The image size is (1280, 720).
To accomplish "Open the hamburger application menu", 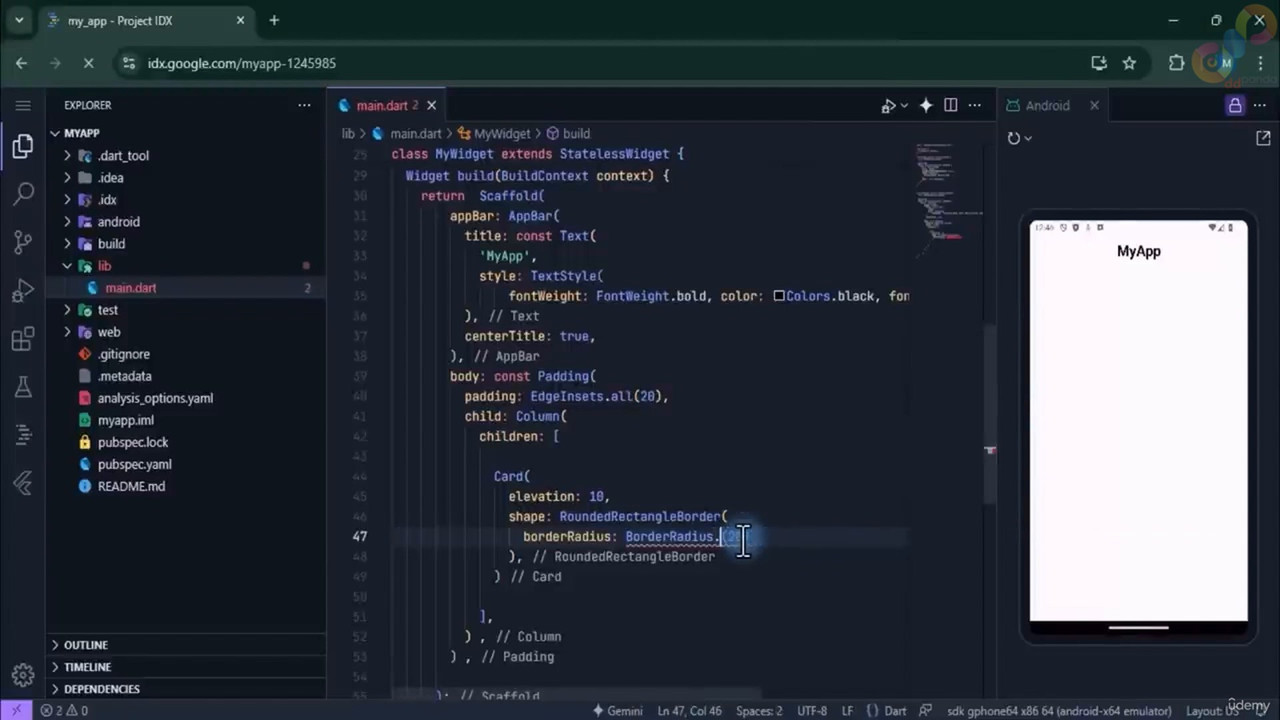I will (23, 105).
